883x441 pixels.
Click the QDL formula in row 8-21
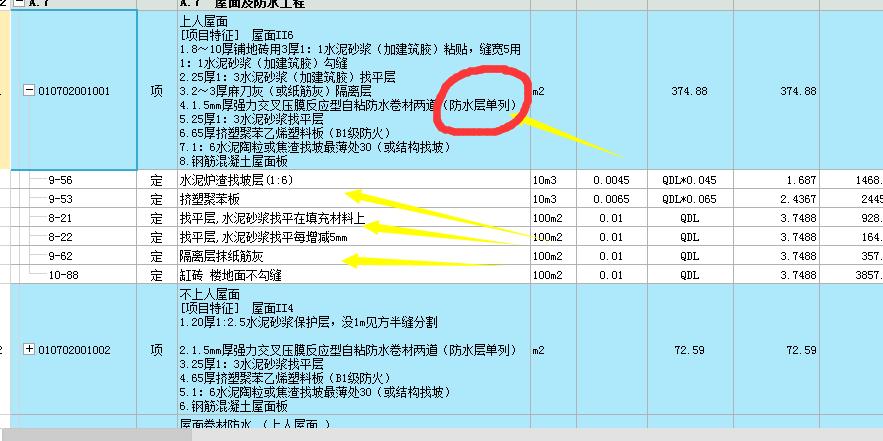tap(690, 219)
